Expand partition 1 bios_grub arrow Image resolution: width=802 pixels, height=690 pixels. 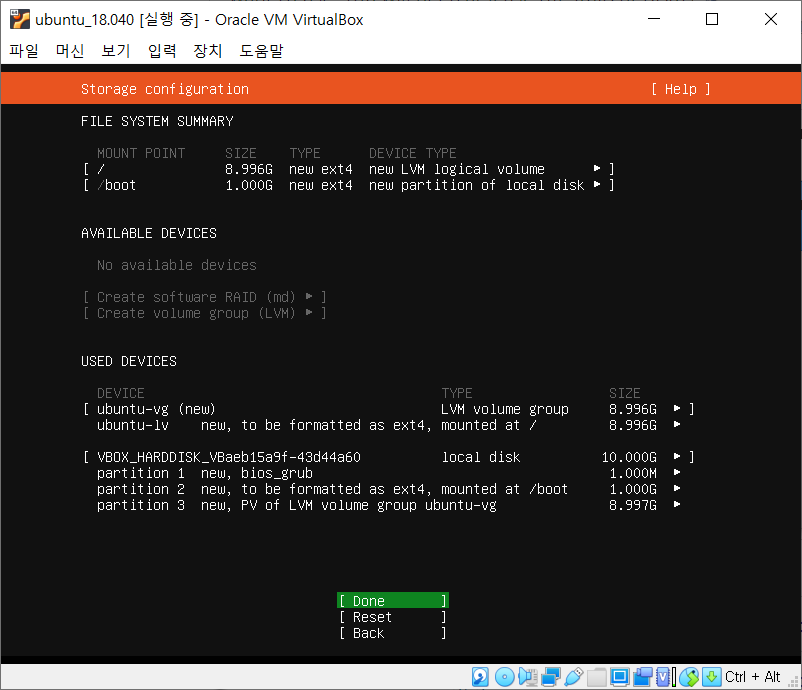(x=677, y=473)
